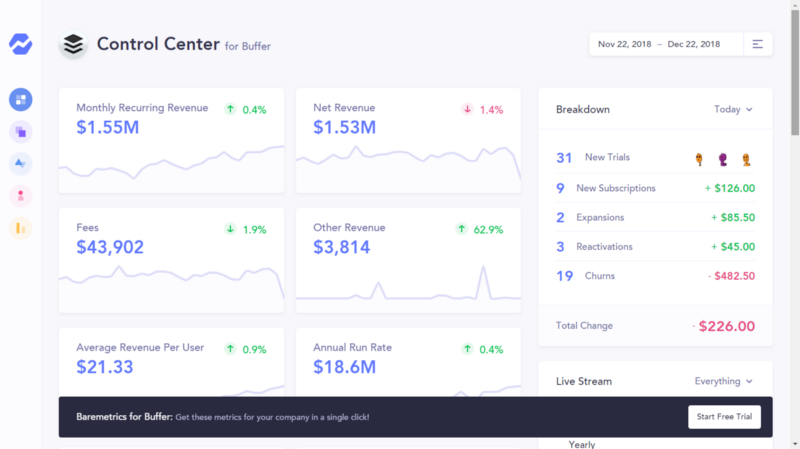
Task: Click the + $45.00 reactivations amount
Action: tap(733, 246)
